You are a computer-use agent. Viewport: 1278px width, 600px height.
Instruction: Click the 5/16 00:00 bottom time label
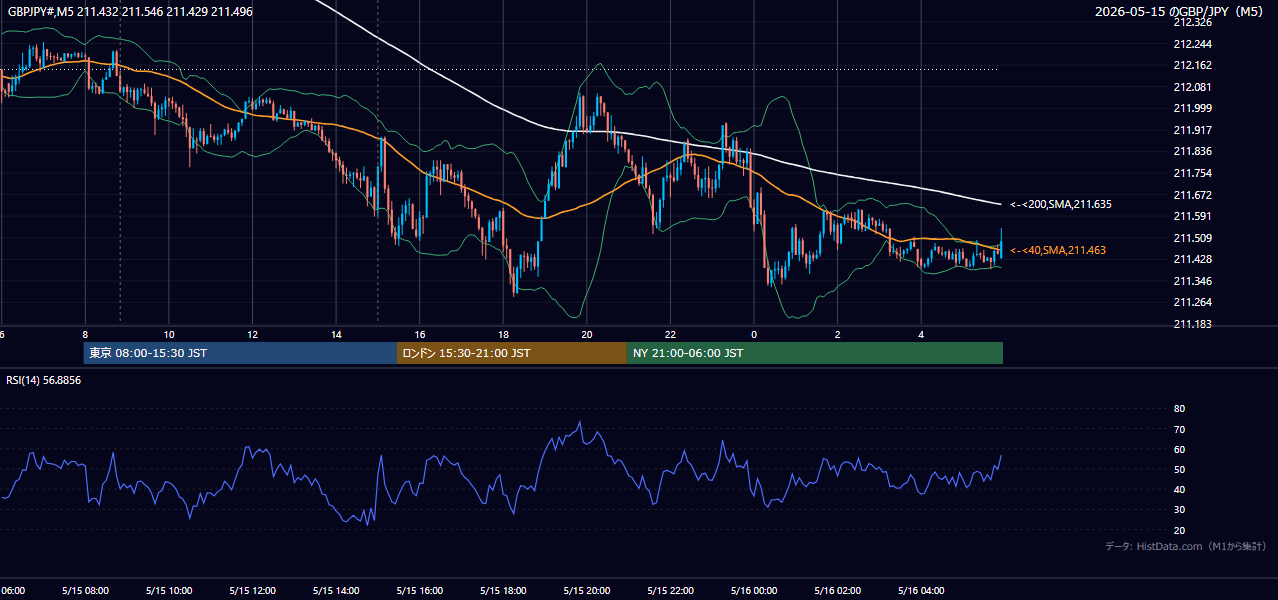pyautogui.click(x=753, y=590)
